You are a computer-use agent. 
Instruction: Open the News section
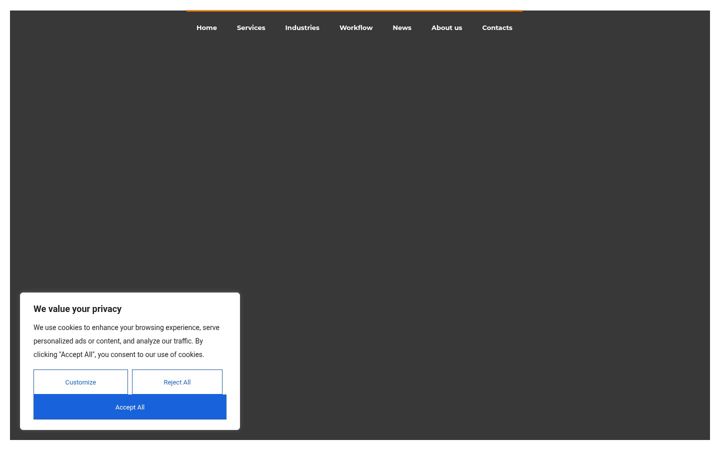pyautogui.click(x=402, y=28)
